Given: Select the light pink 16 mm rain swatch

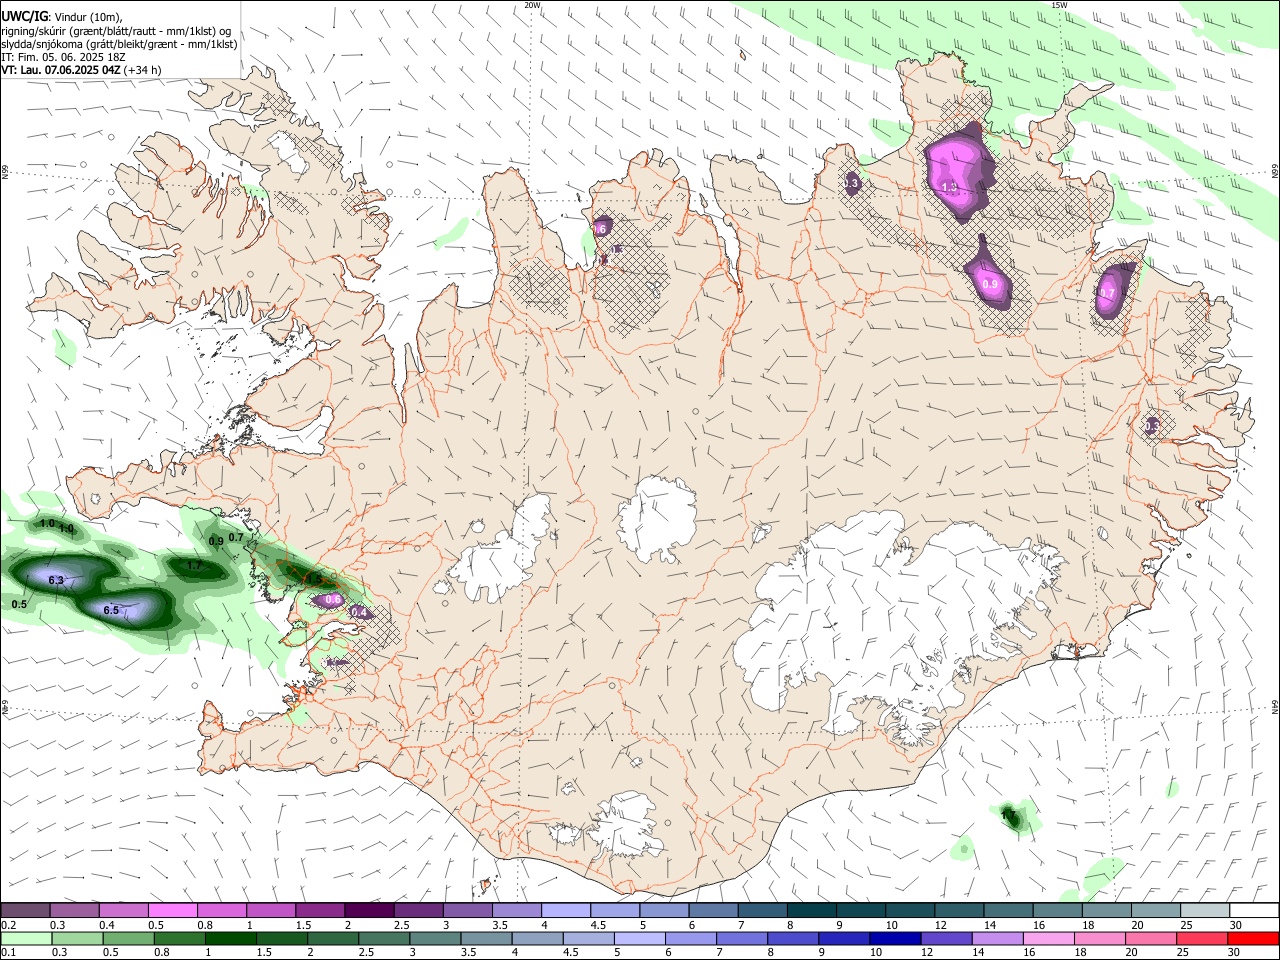Looking at the screenshot, I should [1049, 938].
